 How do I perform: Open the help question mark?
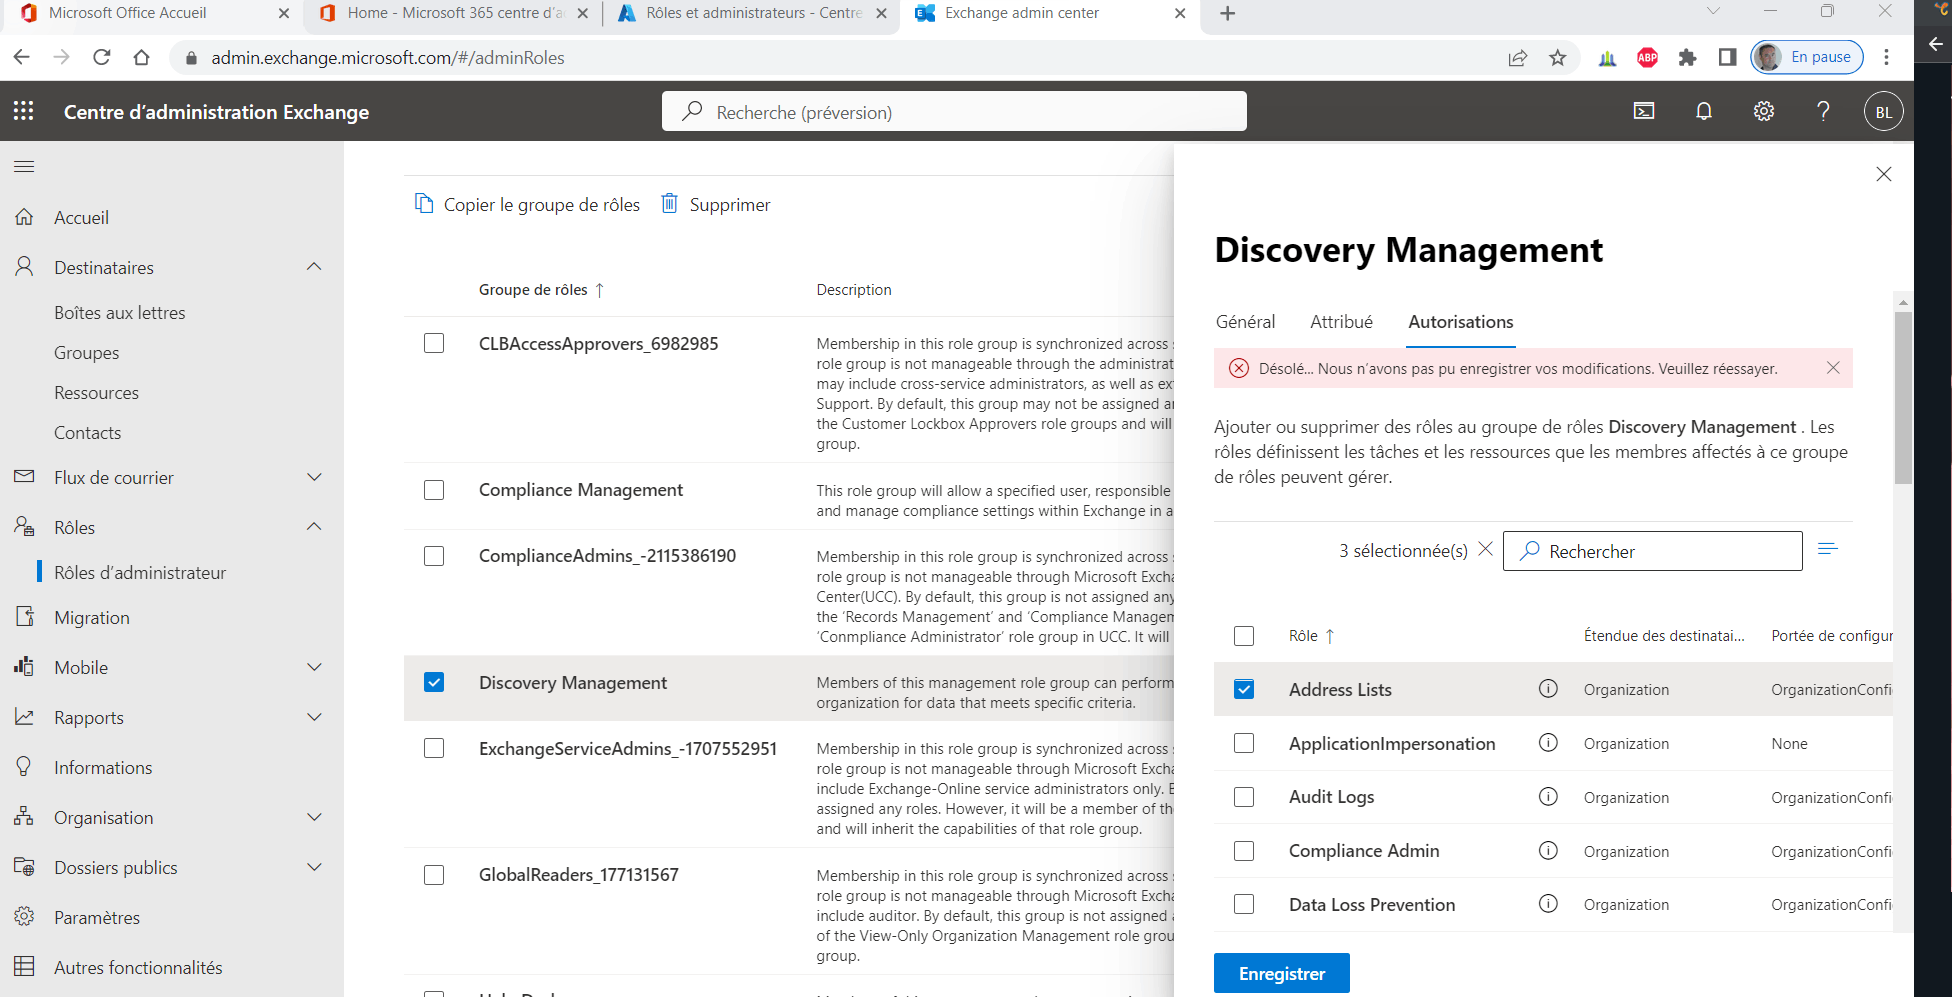click(1823, 111)
